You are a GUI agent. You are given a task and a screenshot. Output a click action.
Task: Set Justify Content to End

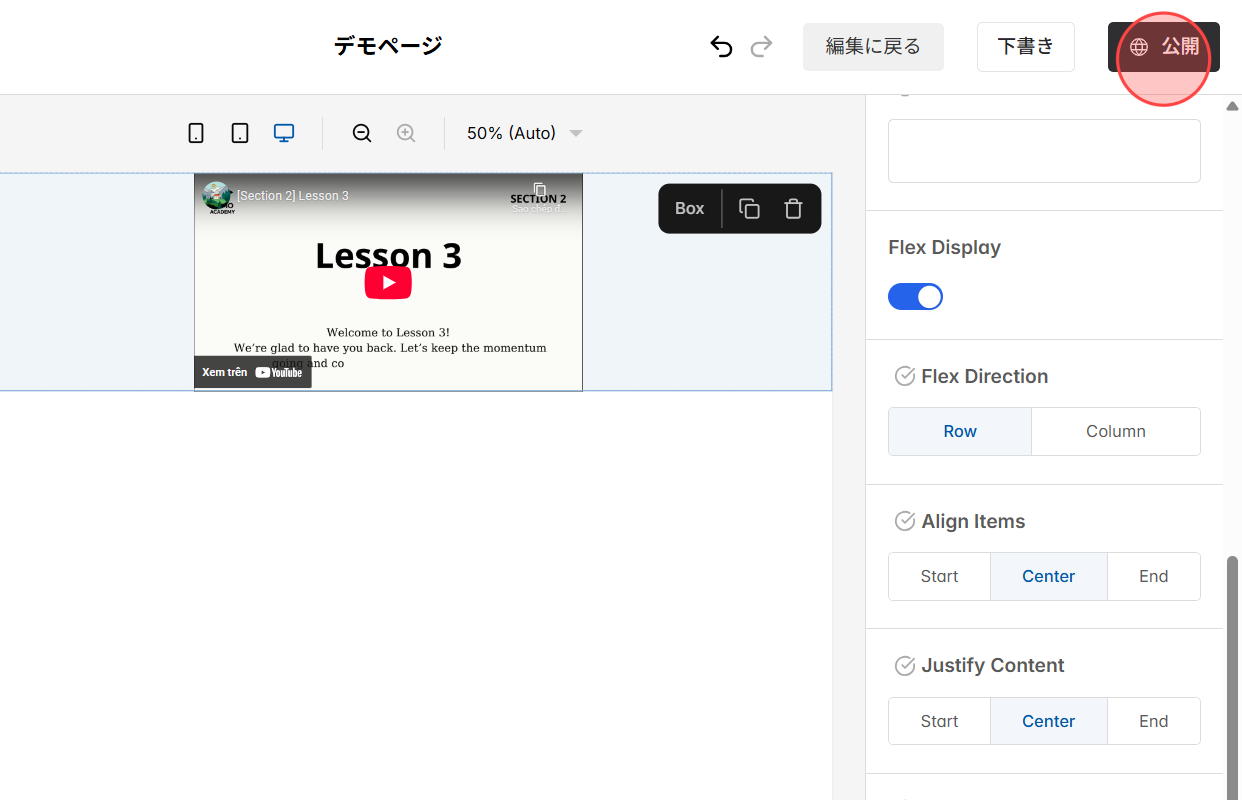pos(1154,720)
